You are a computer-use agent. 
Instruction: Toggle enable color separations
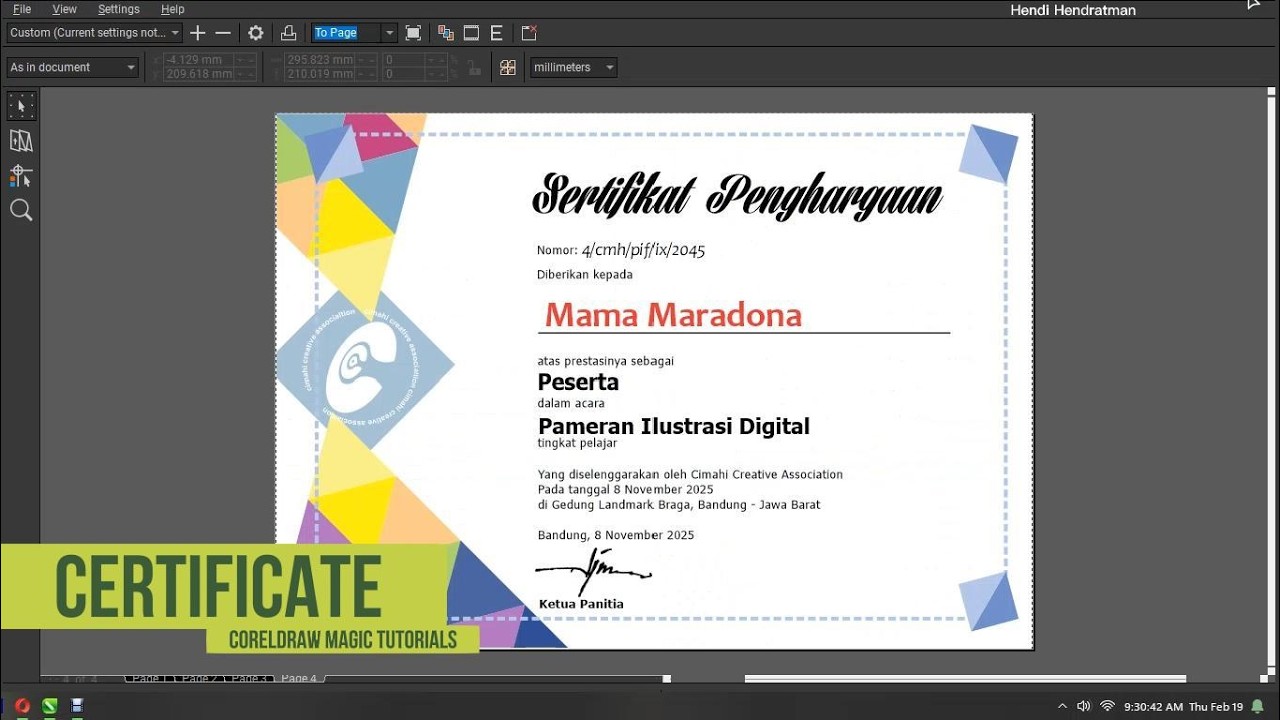(x=446, y=33)
